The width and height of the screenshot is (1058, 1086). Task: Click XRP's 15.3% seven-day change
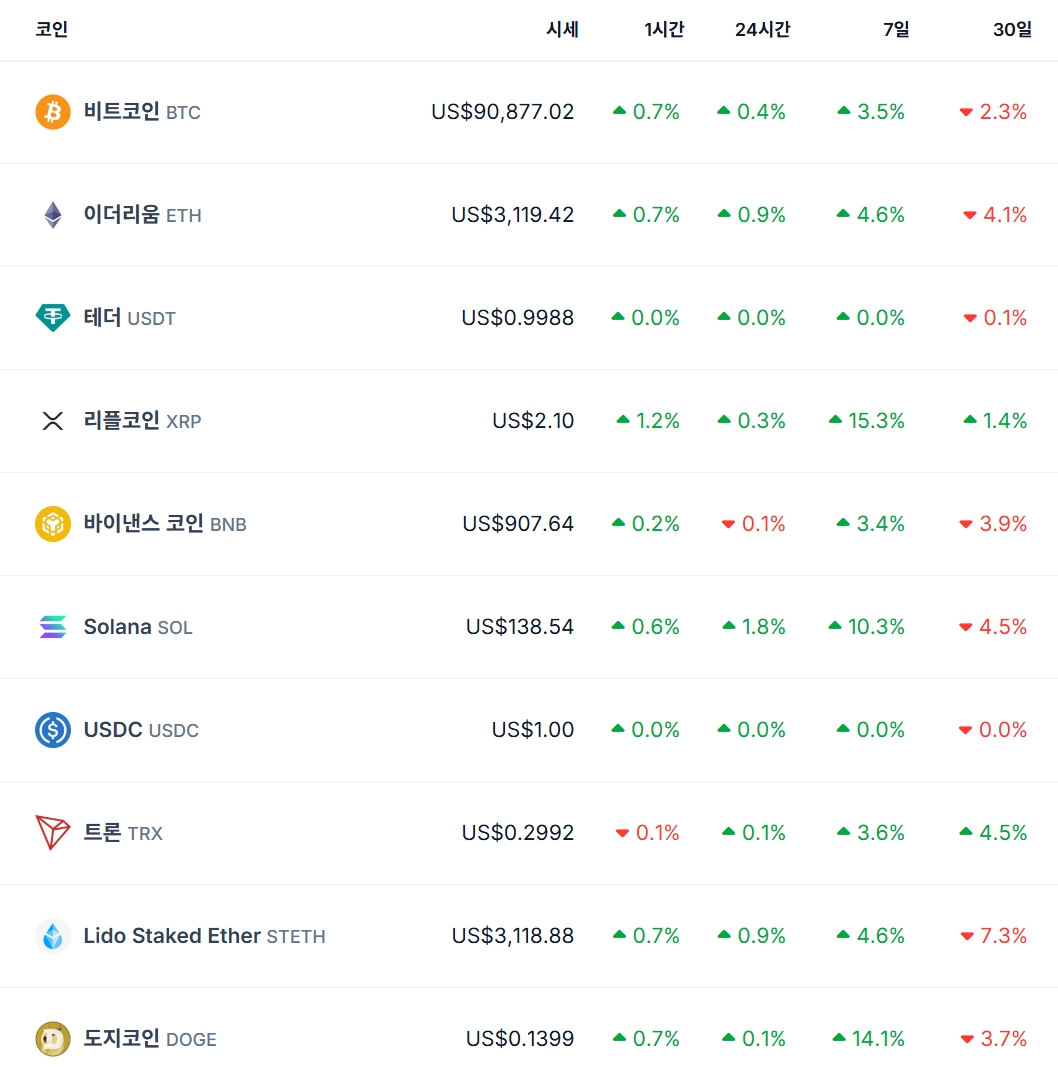point(876,421)
